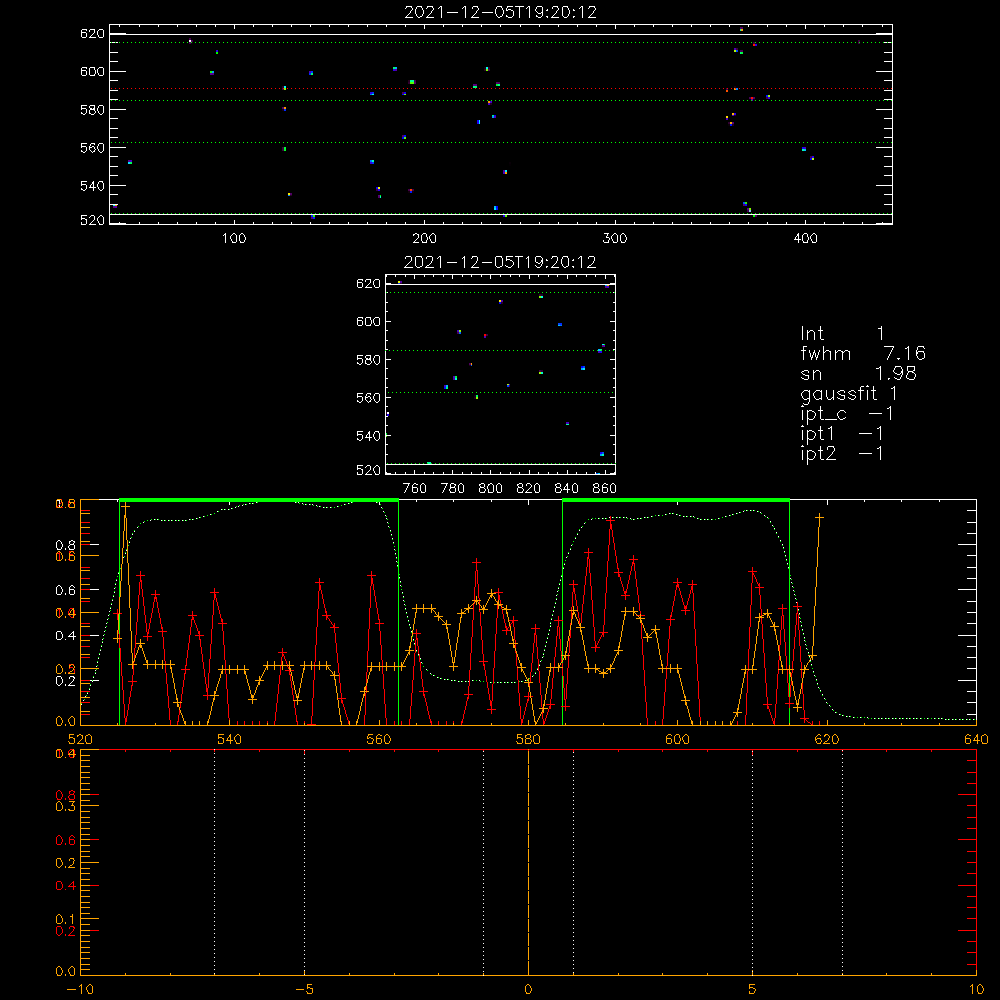The height and width of the screenshot is (1000, 1000).
Task: Click the 200 x-axis label of top plot
Action: [x=424, y=239]
